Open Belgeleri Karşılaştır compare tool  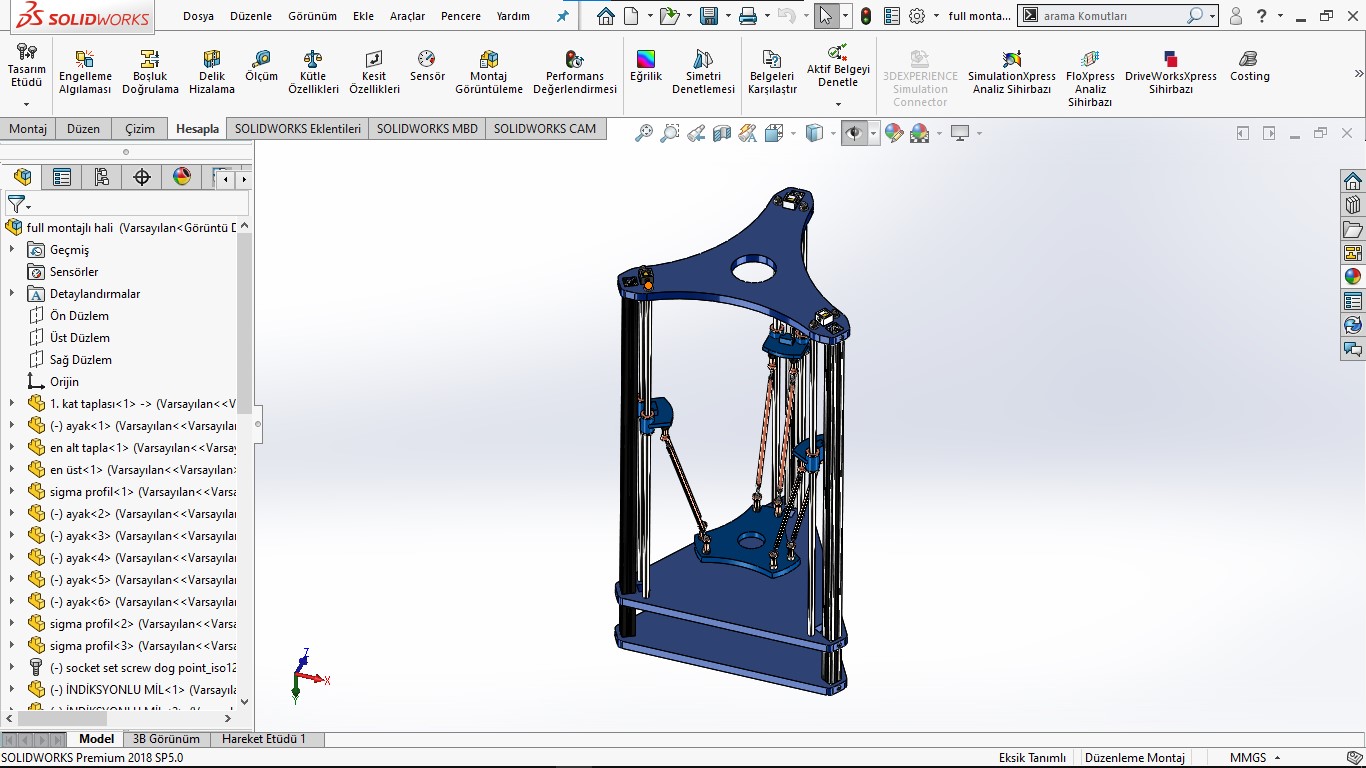click(x=772, y=72)
